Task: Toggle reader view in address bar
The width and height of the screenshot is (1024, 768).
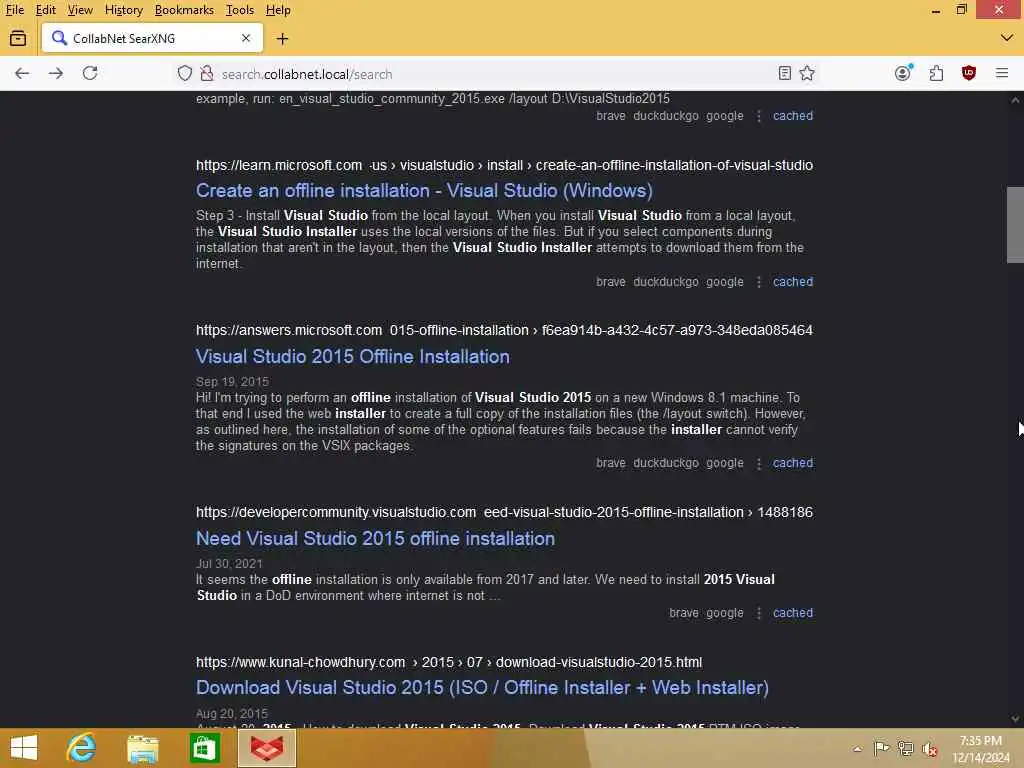Action: tap(785, 73)
